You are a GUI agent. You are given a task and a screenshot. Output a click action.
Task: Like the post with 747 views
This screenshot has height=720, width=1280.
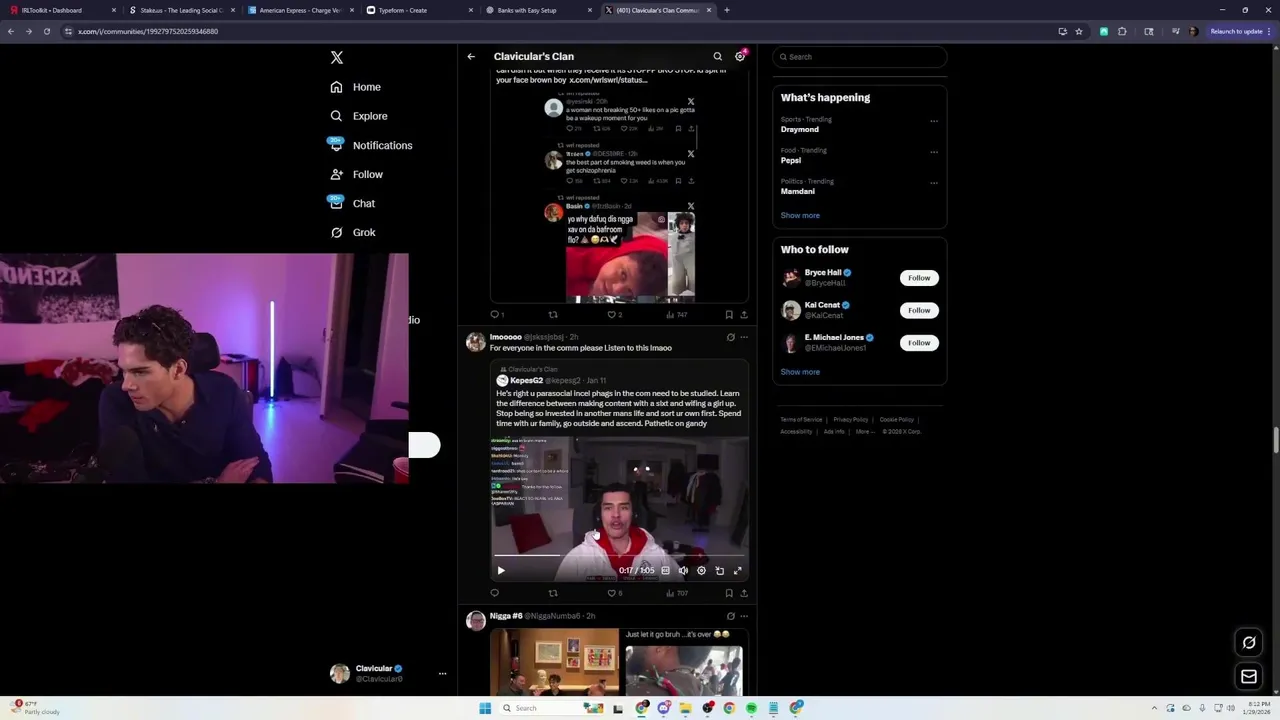pyautogui.click(x=614, y=314)
